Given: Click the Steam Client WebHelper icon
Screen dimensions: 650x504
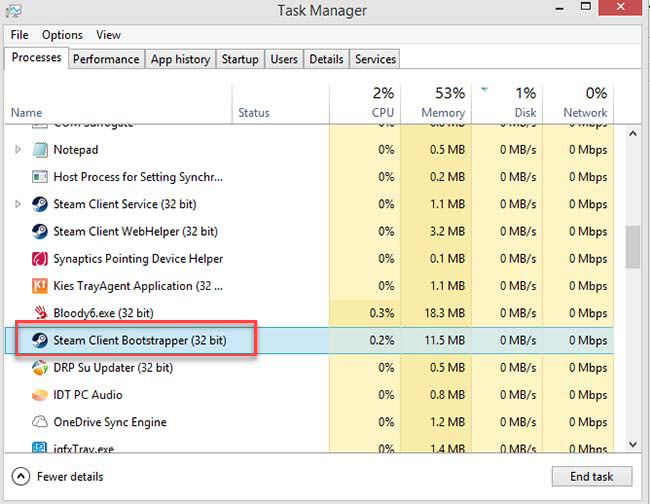Looking at the screenshot, I should pos(40,231).
